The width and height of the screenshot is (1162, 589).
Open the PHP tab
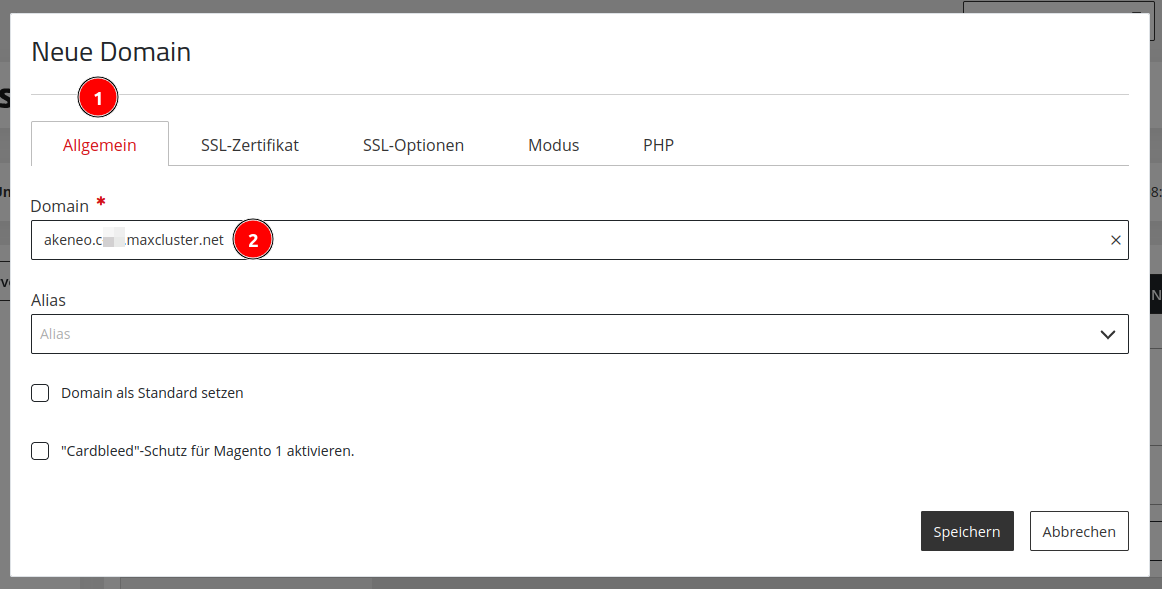pyautogui.click(x=658, y=144)
